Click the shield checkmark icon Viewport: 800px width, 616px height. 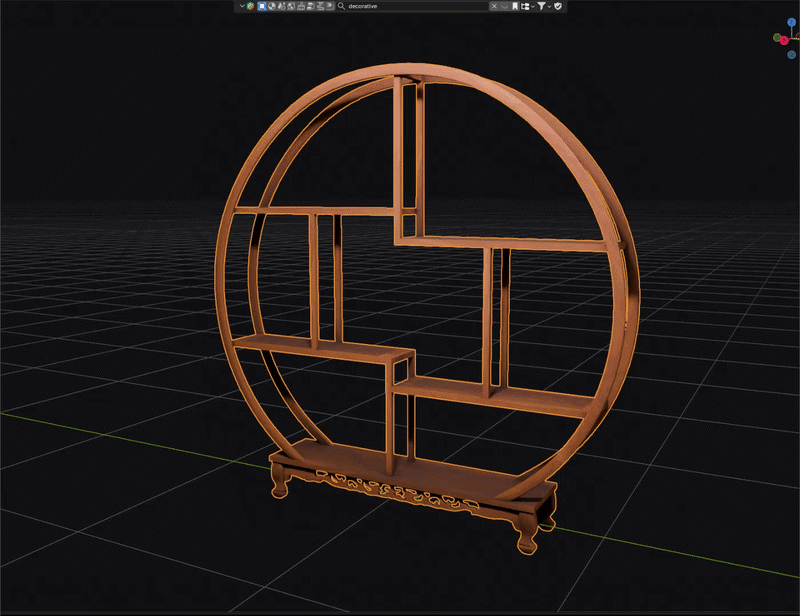click(x=558, y=6)
